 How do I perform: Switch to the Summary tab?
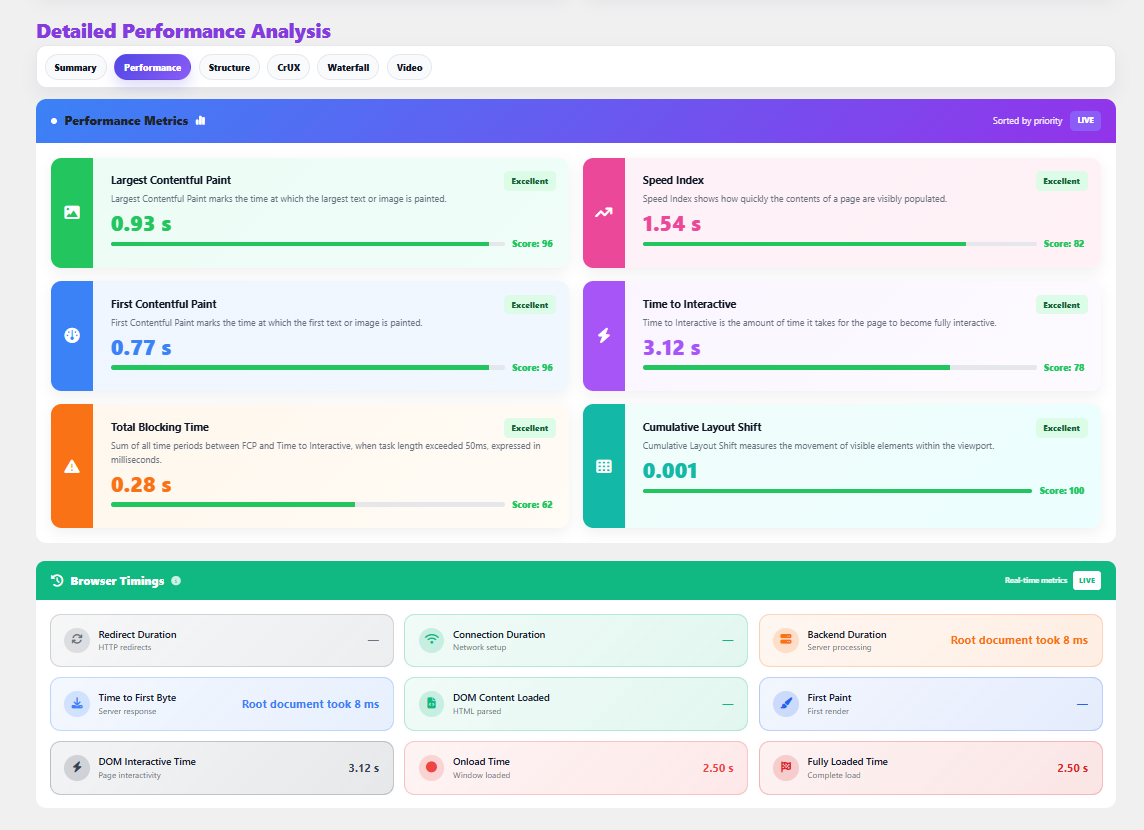click(x=76, y=68)
